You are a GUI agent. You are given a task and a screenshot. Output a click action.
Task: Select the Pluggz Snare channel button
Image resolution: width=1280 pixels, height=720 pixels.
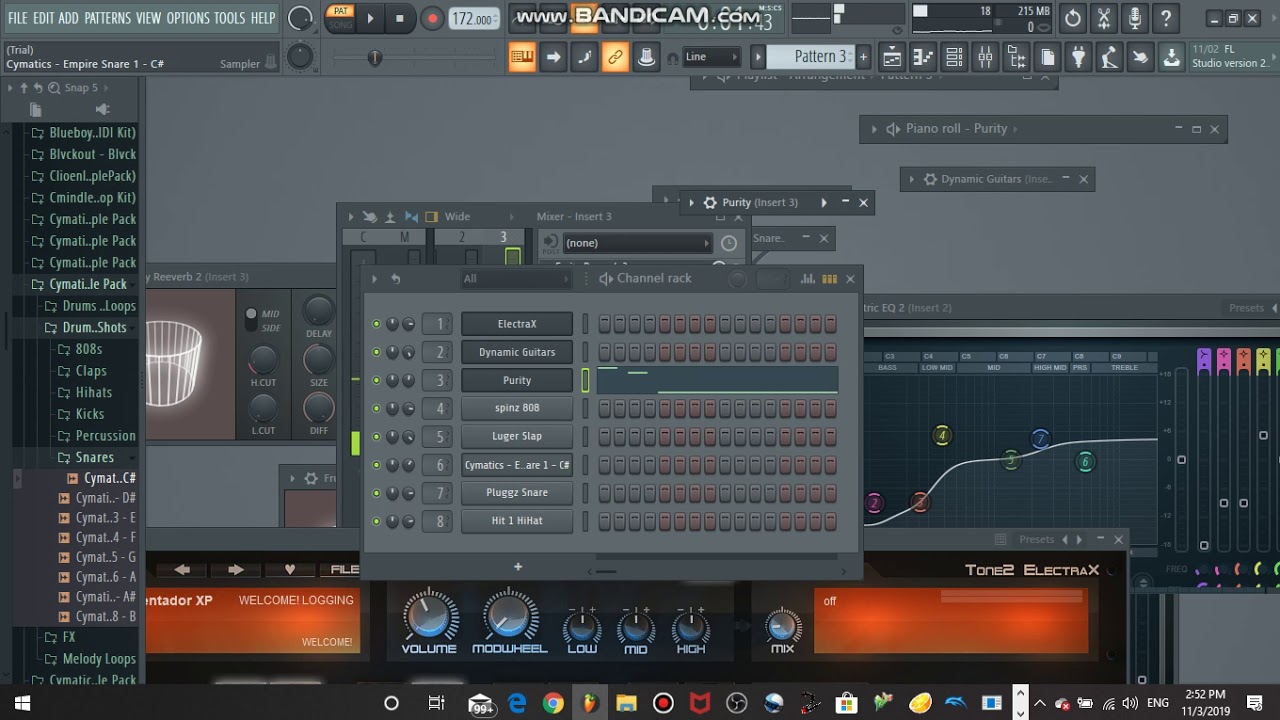pyautogui.click(x=517, y=493)
